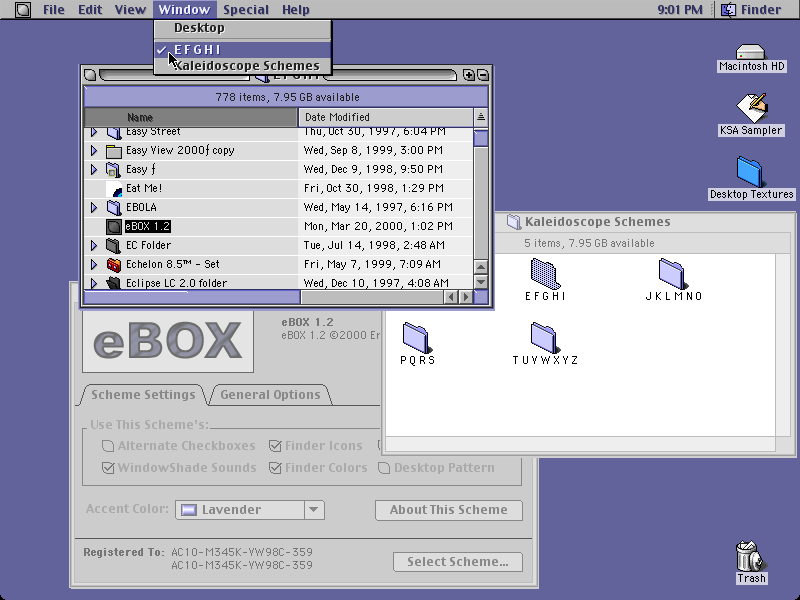The height and width of the screenshot is (600, 800).
Task: Toggle Finder Colors checkbox
Action: click(275, 467)
